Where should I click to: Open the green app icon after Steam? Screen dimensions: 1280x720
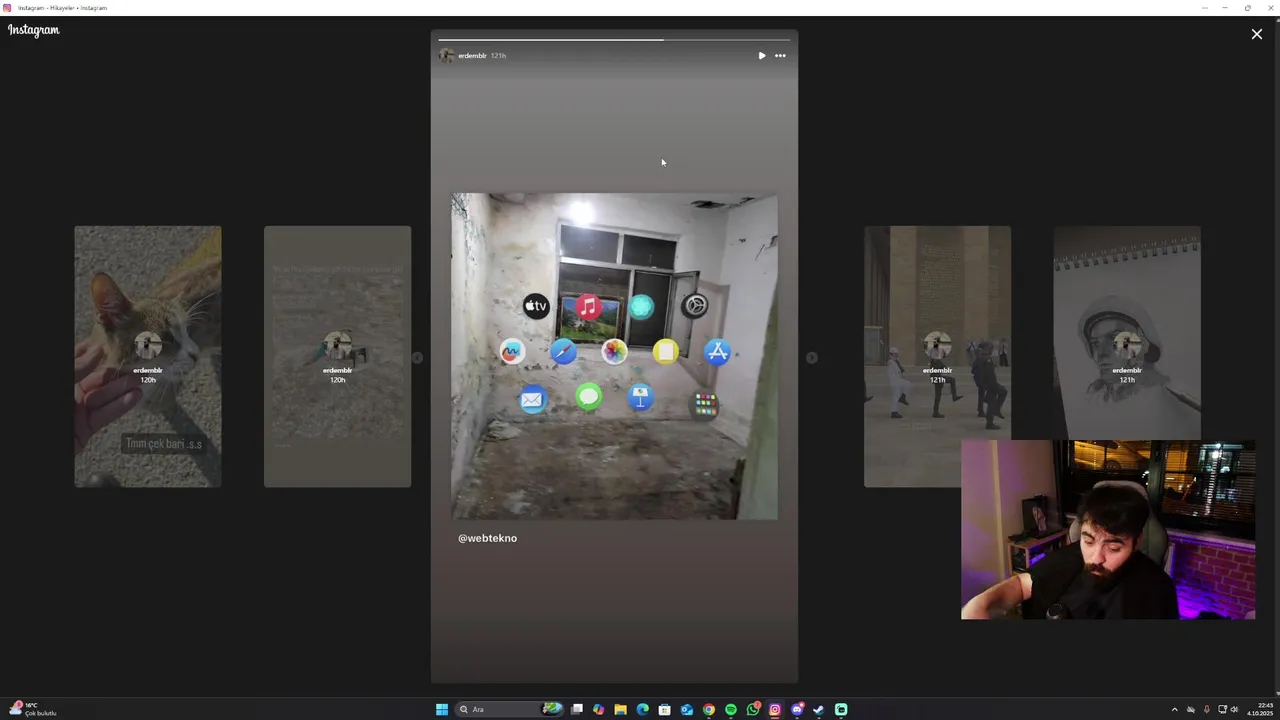[x=841, y=710]
